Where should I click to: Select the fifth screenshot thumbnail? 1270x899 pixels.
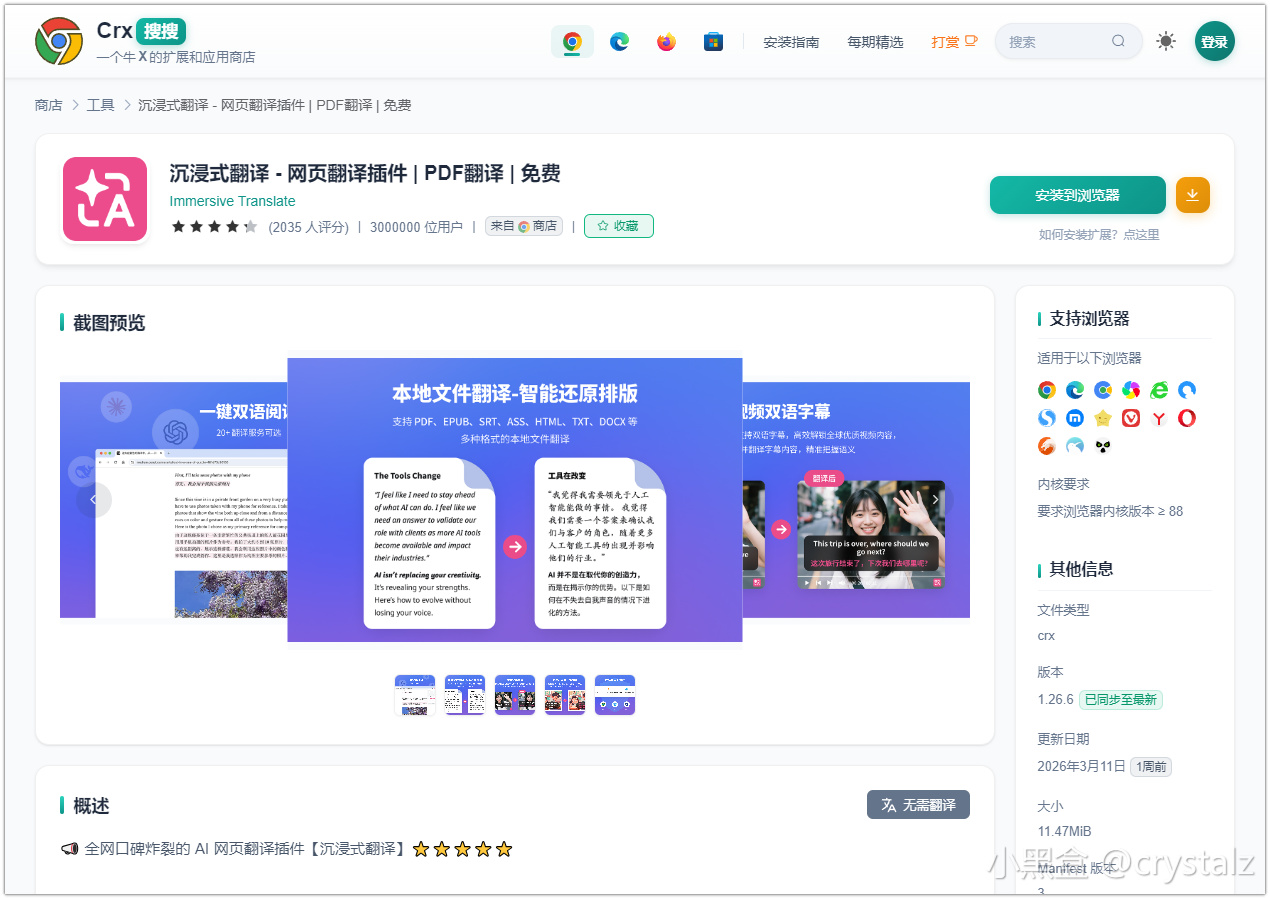[615, 695]
